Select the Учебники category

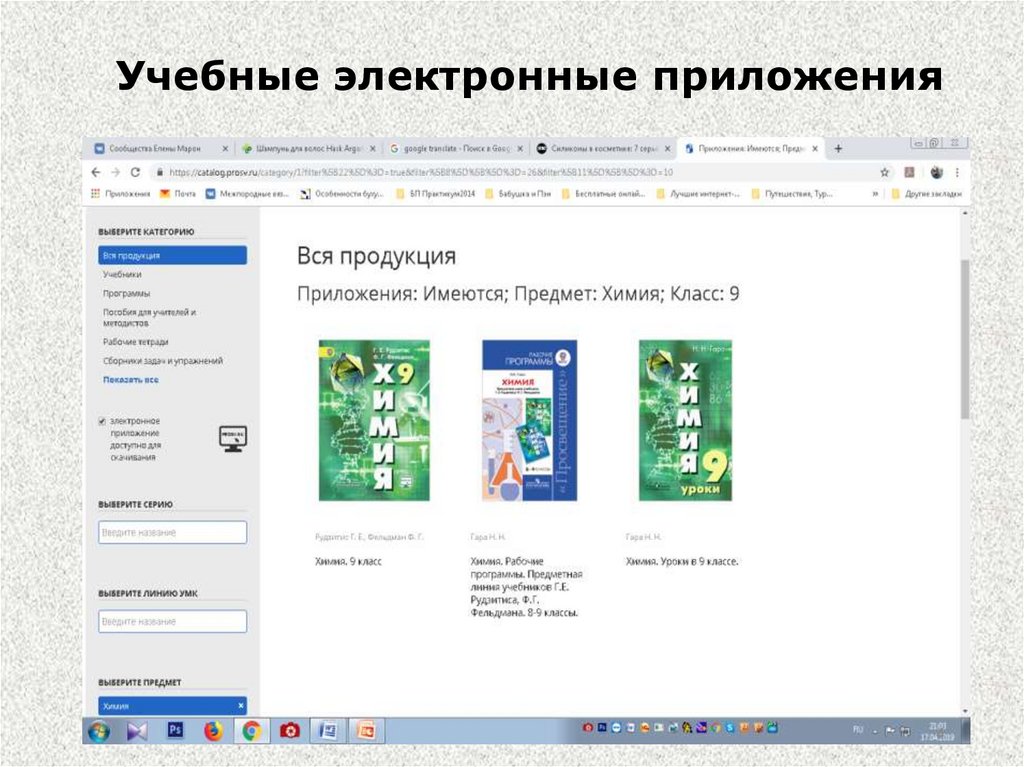coord(122,274)
